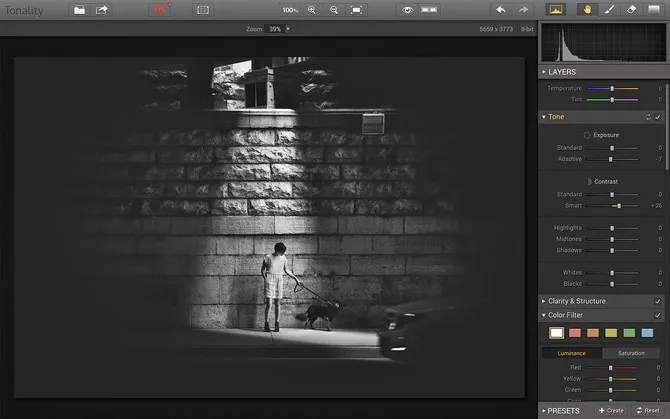Screen dimensions: 670x419
Task: Disable the Clarity & Structure checkbox
Action: [657, 301]
